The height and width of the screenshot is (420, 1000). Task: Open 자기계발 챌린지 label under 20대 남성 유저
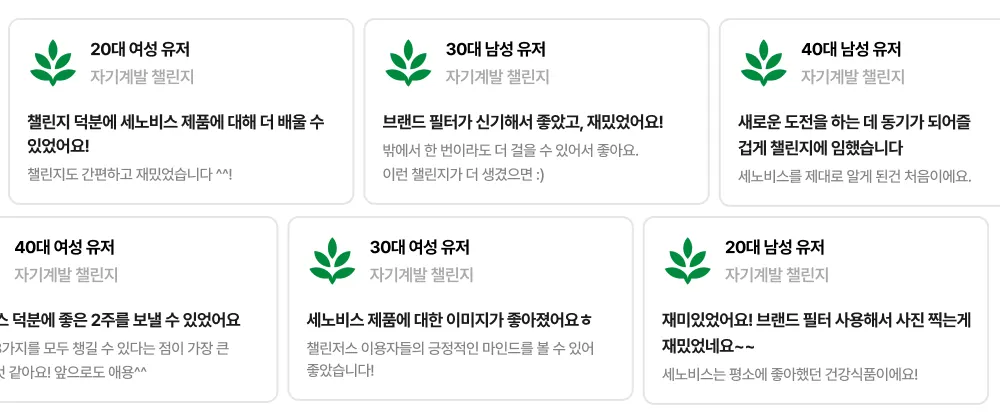777,275
